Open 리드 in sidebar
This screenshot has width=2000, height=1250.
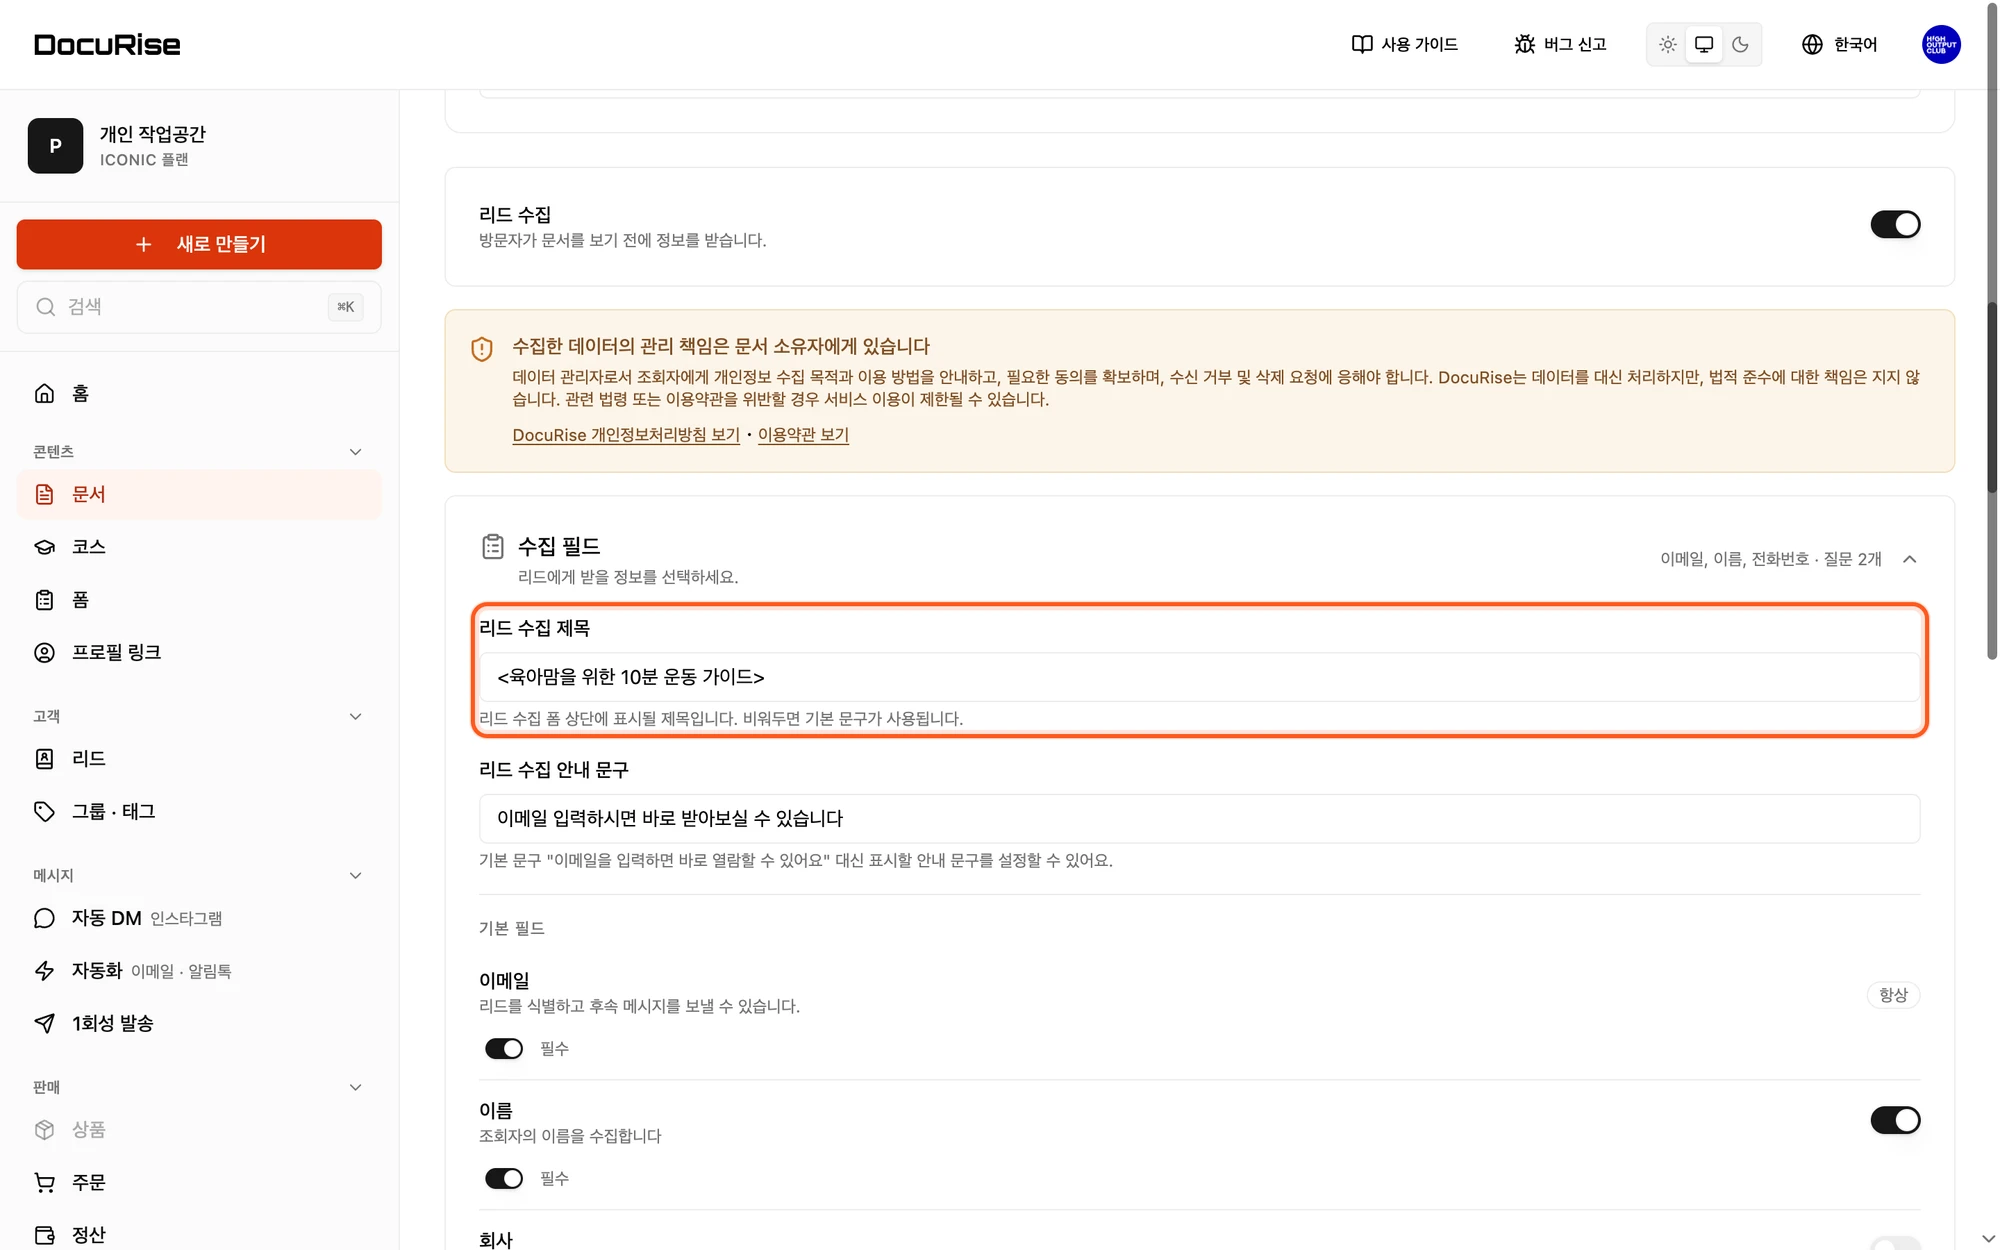coord(199,758)
